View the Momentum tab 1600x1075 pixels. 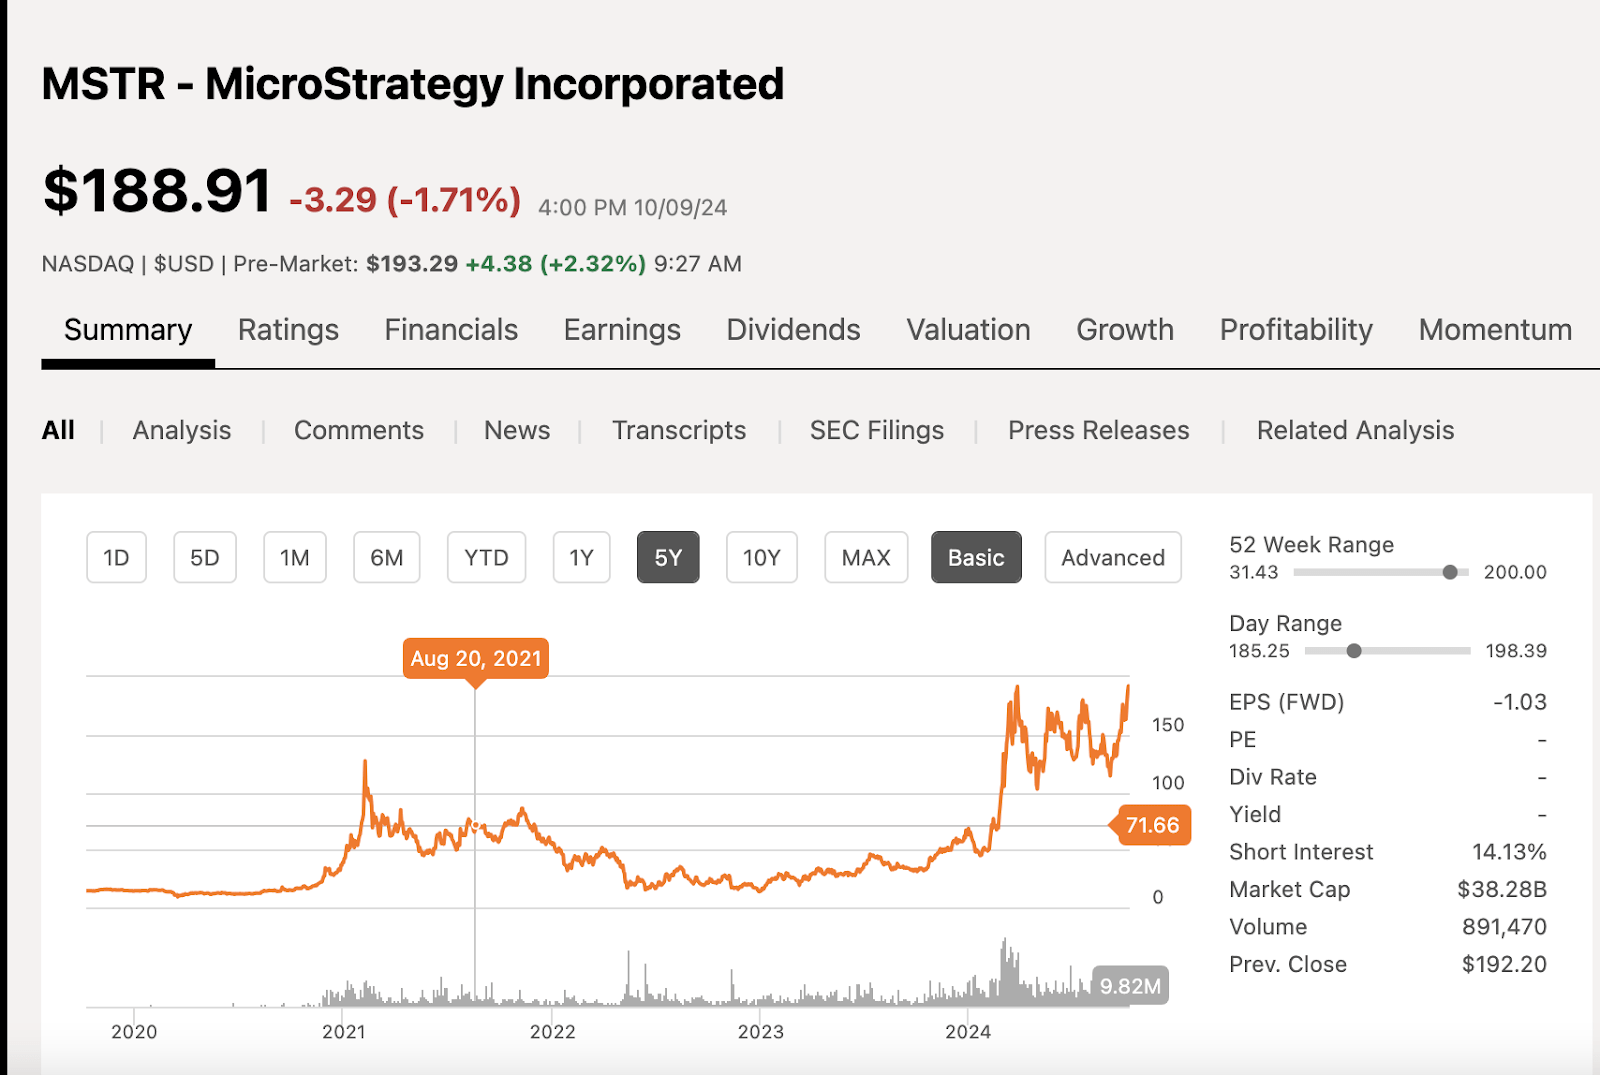point(1494,330)
